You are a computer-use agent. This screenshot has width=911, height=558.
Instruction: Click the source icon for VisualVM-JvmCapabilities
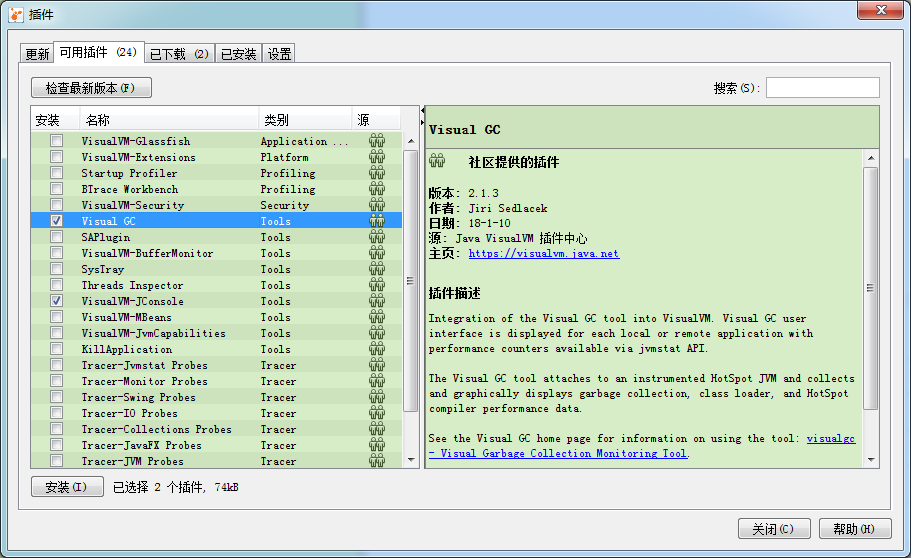(377, 332)
